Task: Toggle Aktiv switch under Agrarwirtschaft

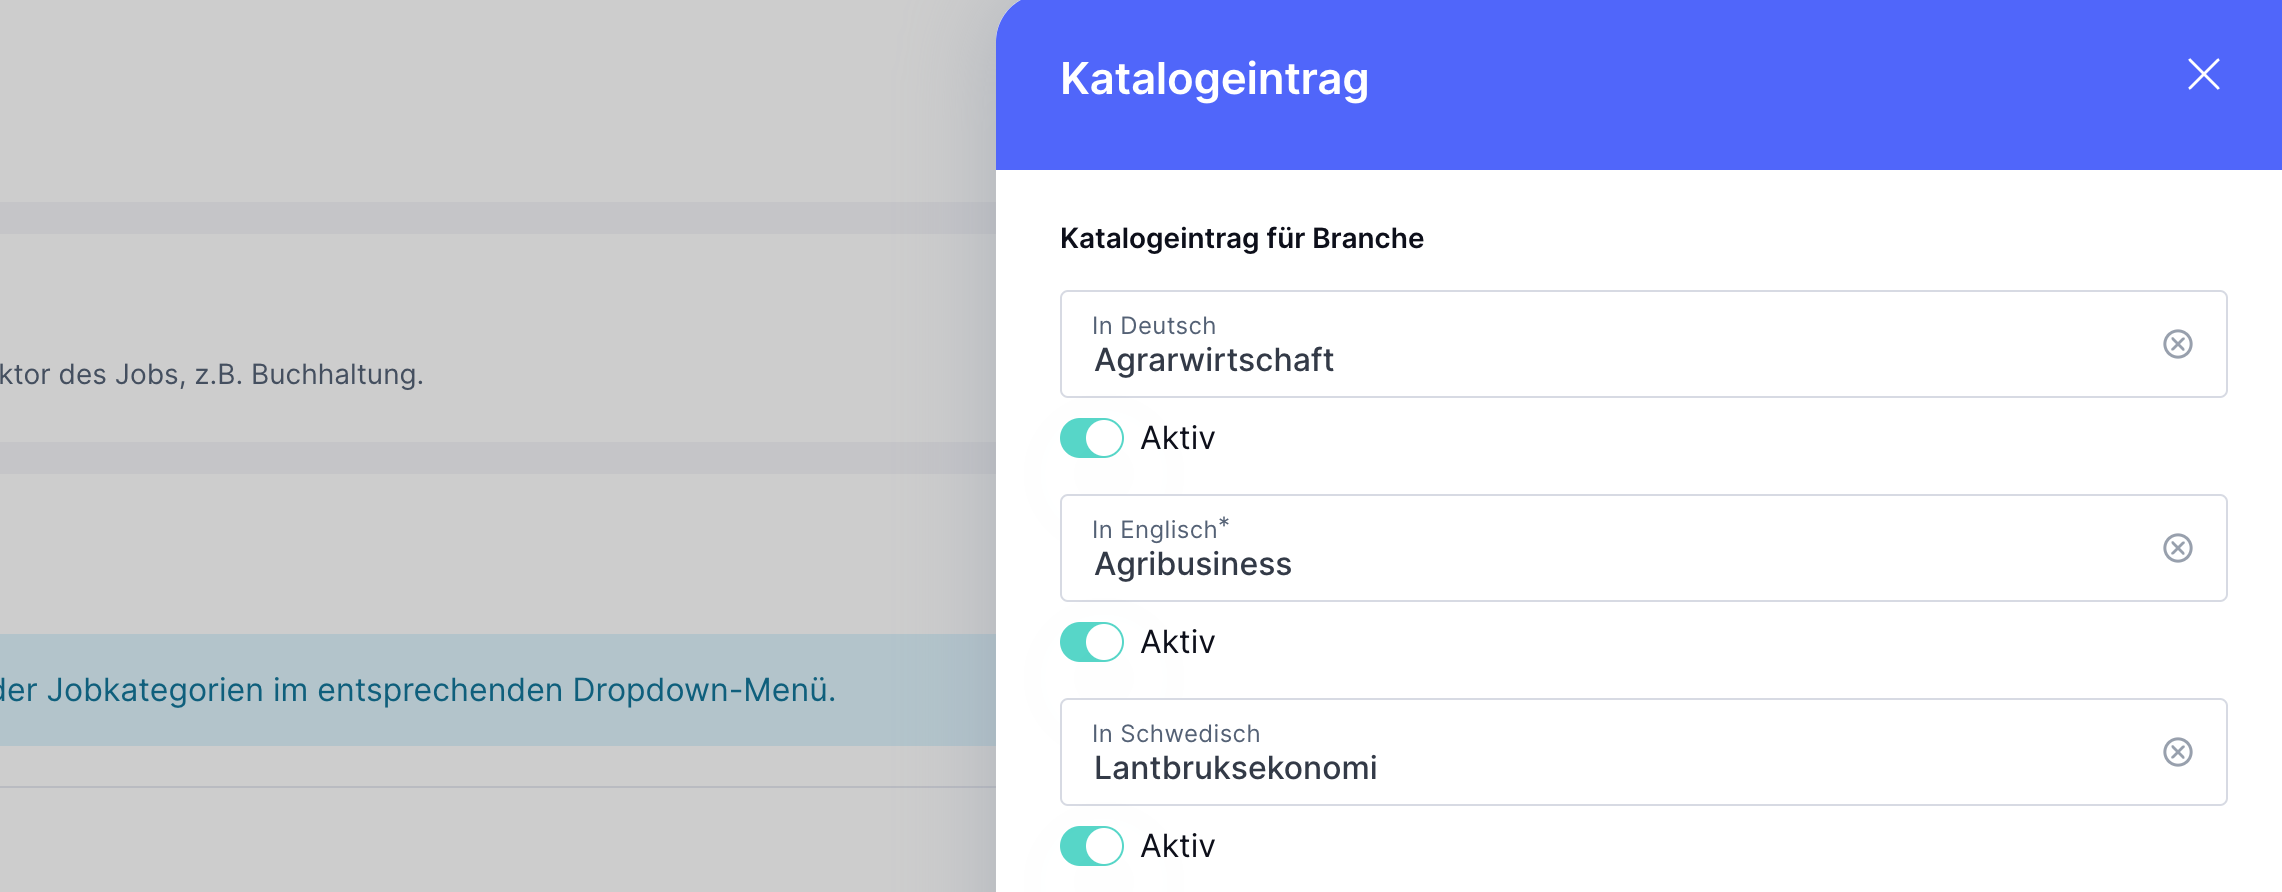Action: coord(1091,438)
